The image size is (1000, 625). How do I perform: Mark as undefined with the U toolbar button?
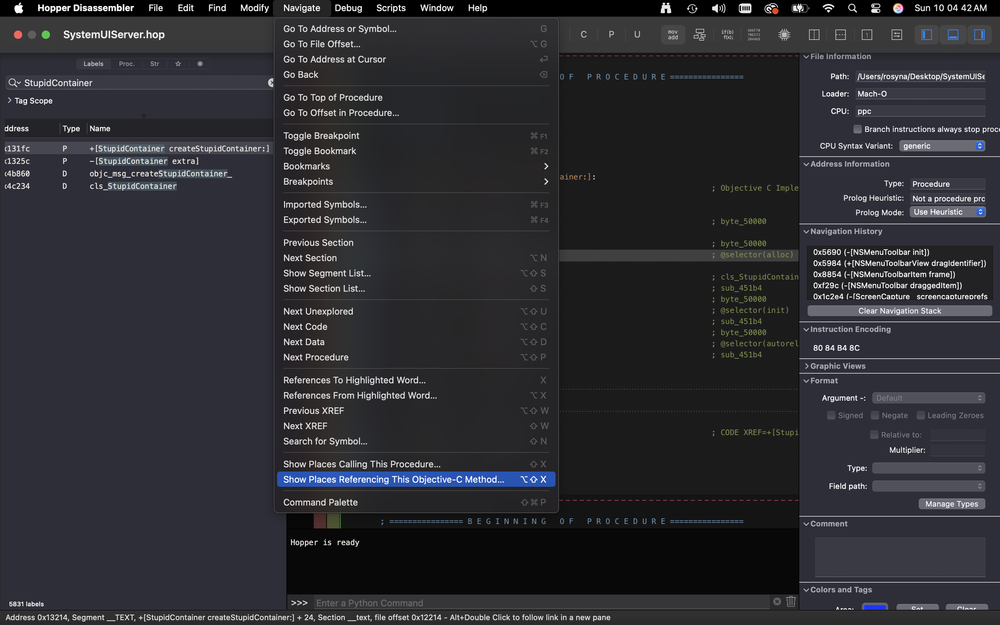(x=637, y=34)
